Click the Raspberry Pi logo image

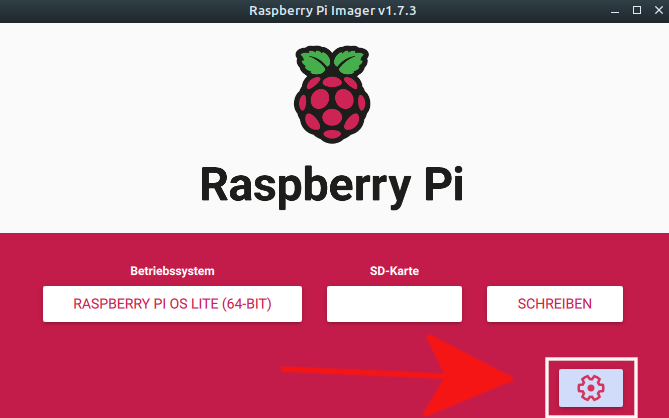(x=332, y=94)
